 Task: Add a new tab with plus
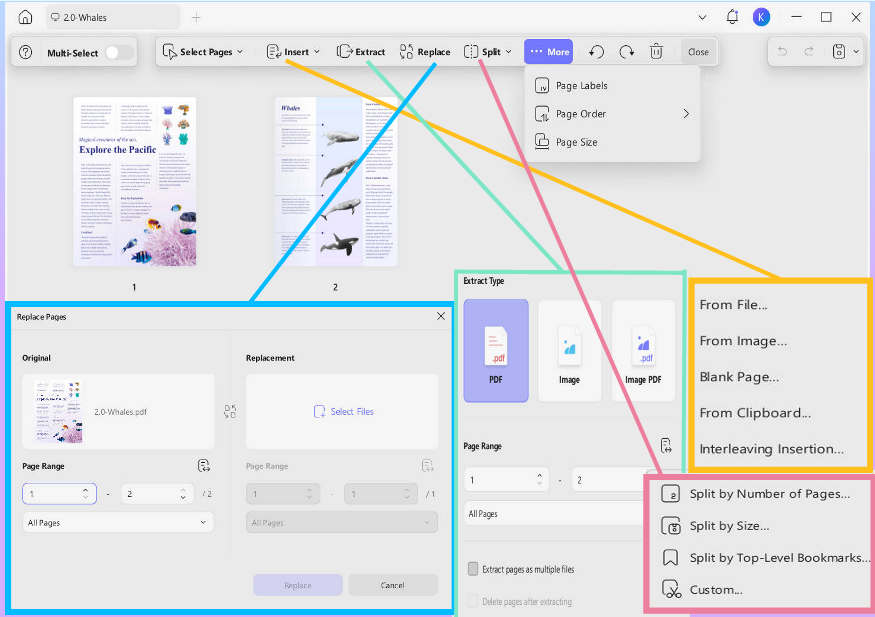(x=196, y=17)
